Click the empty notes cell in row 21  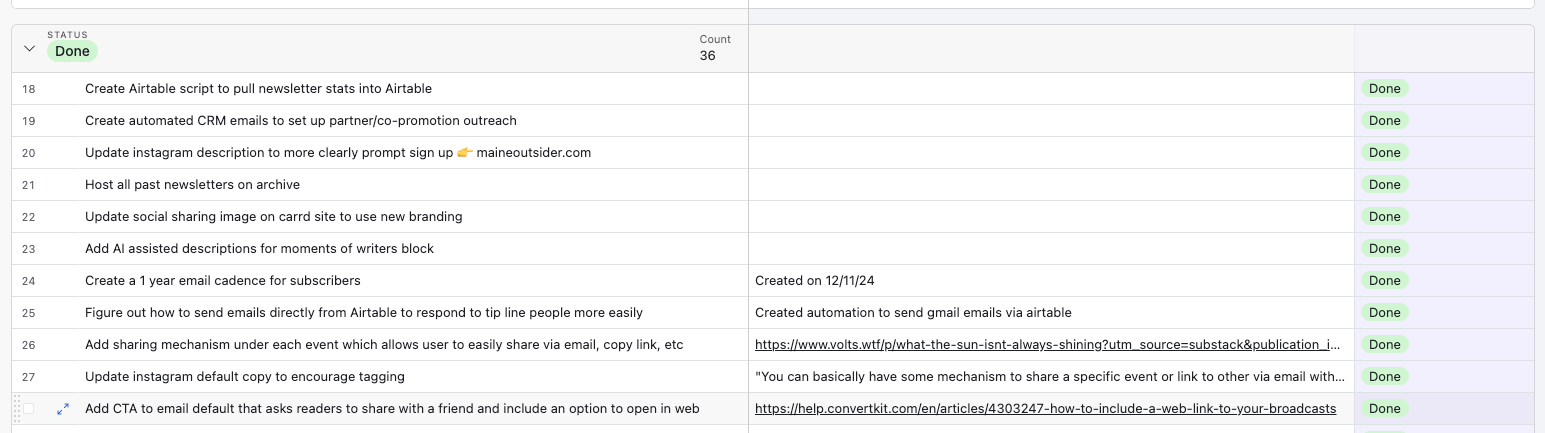(x=1051, y=185)
